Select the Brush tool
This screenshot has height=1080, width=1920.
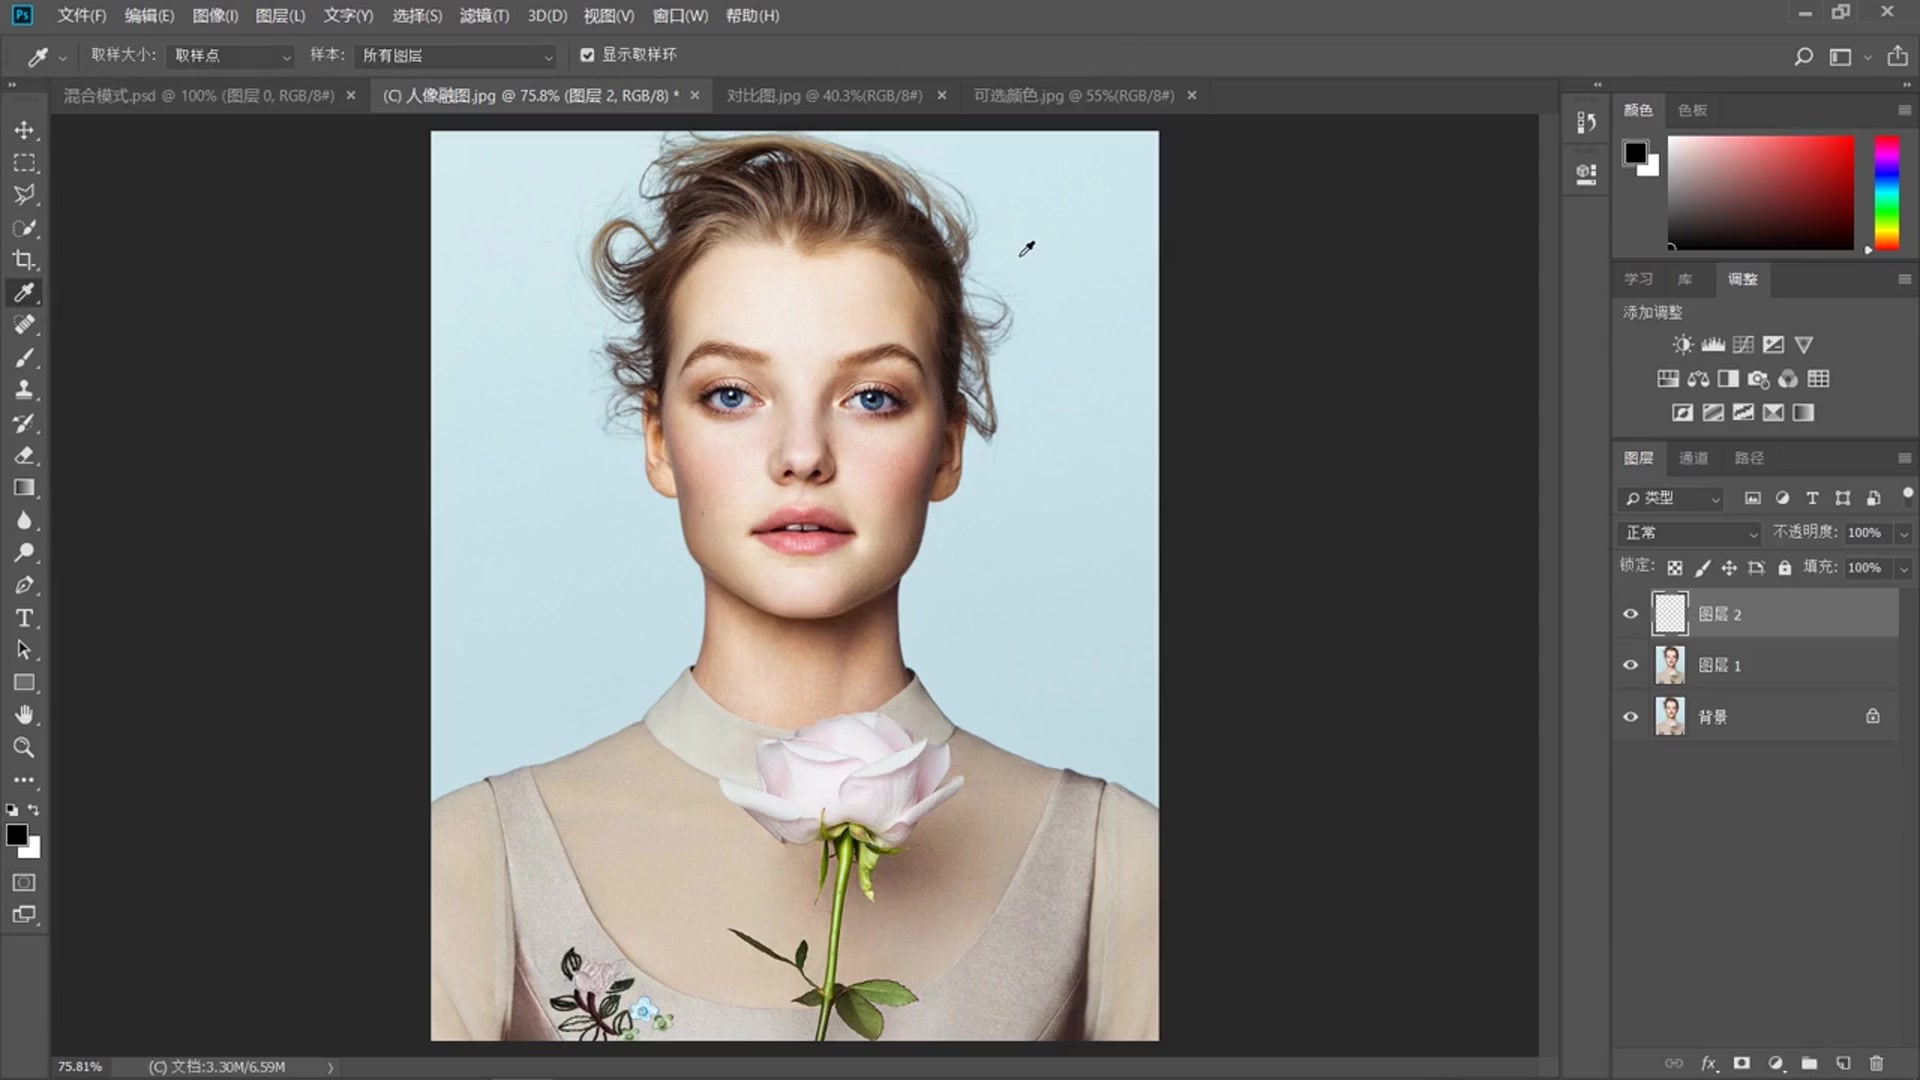[x=24, y=357]
